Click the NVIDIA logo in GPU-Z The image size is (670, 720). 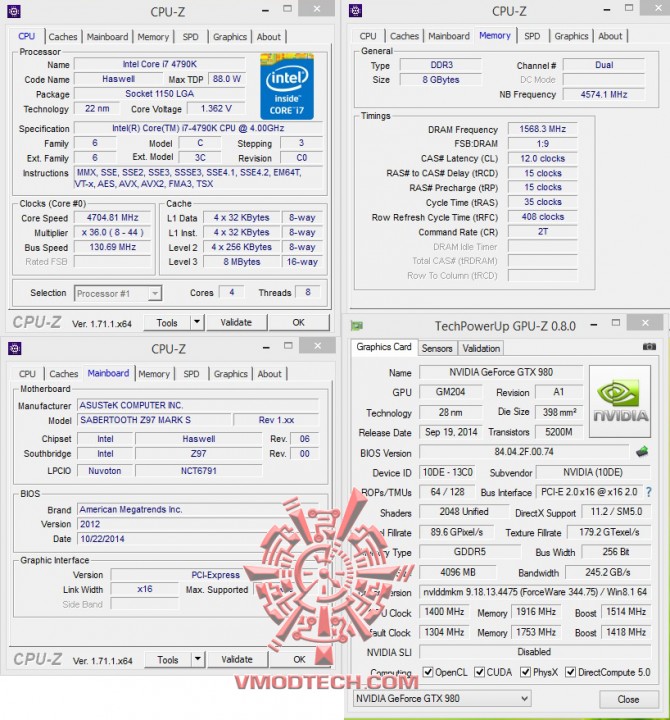tap(620, 401)
